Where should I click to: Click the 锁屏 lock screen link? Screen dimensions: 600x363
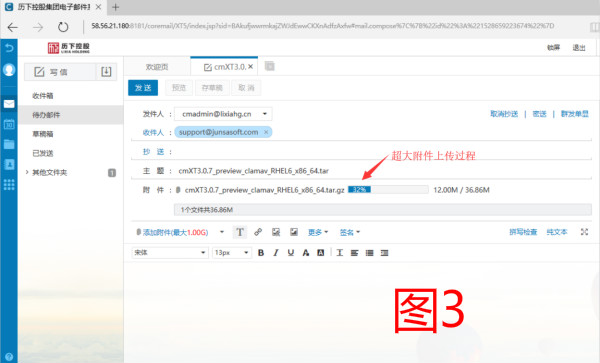pos(553,47)
